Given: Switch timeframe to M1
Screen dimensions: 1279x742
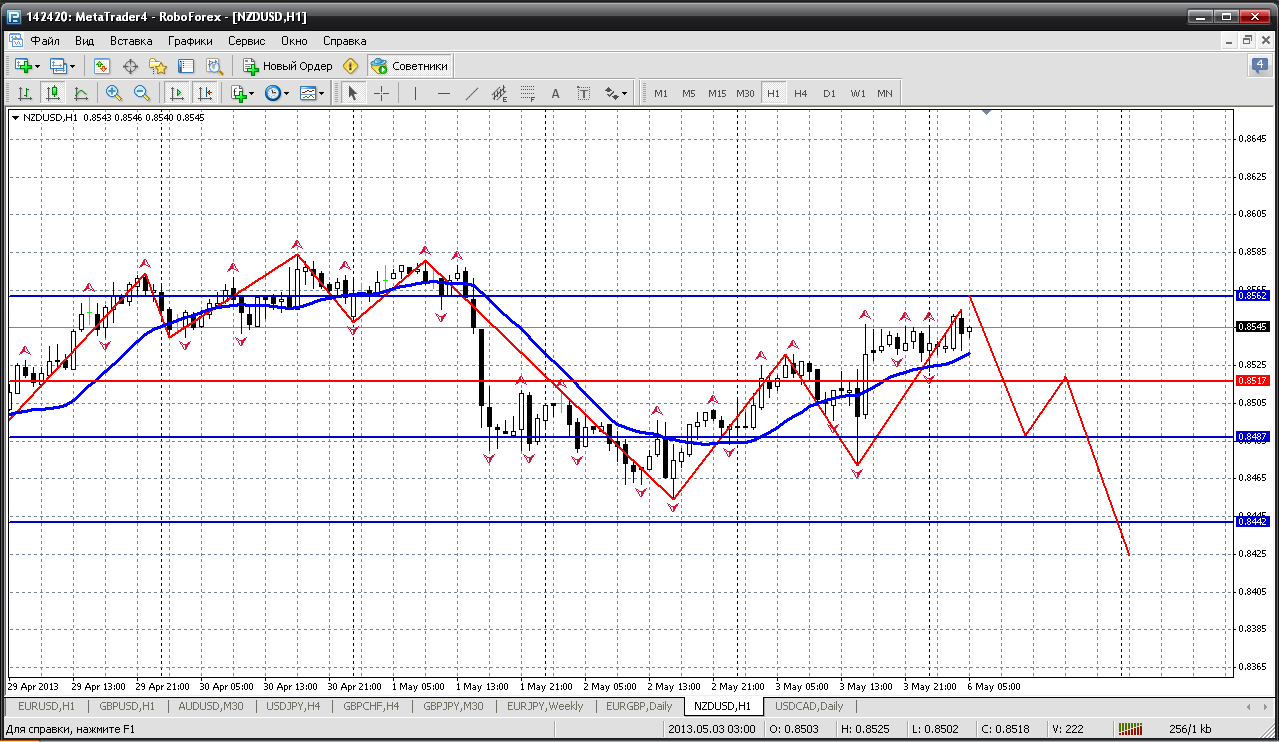Looking at the screenshot, I should (661, 93).
